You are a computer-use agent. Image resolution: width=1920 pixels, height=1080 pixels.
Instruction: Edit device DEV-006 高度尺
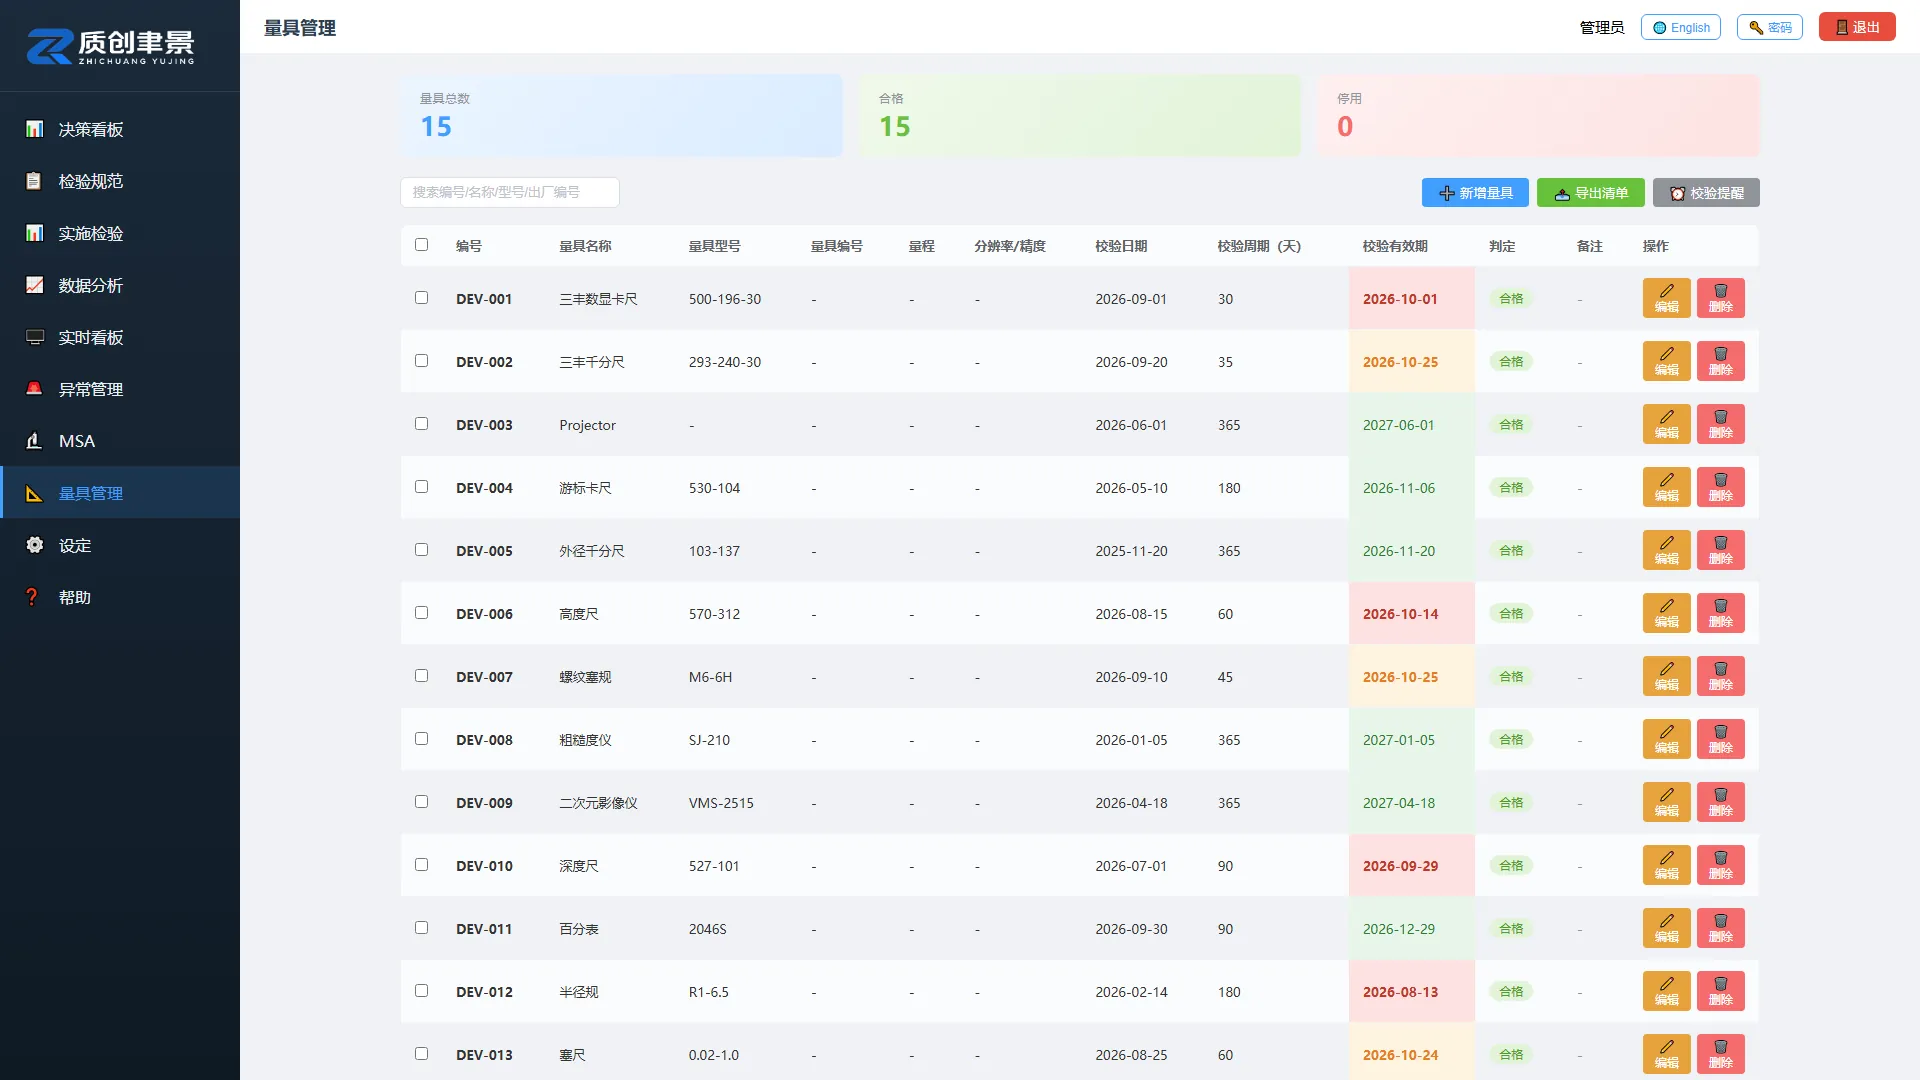tap(1666, 613)
